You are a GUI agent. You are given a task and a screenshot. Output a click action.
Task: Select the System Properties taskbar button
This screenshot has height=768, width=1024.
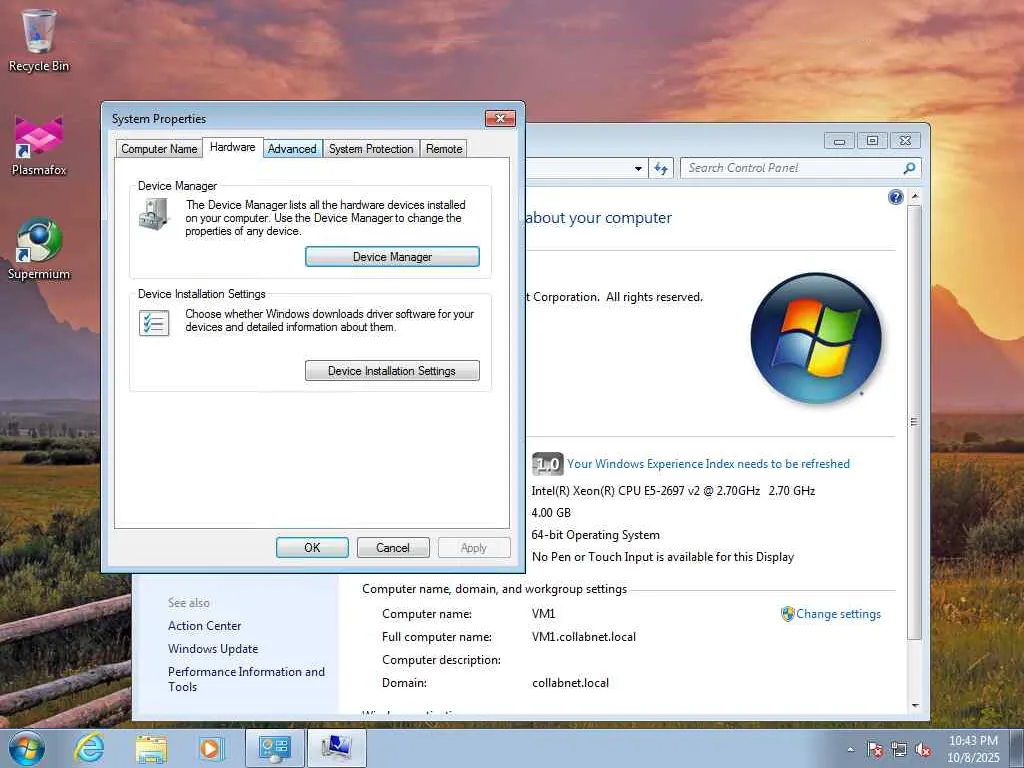coord(336,748)
